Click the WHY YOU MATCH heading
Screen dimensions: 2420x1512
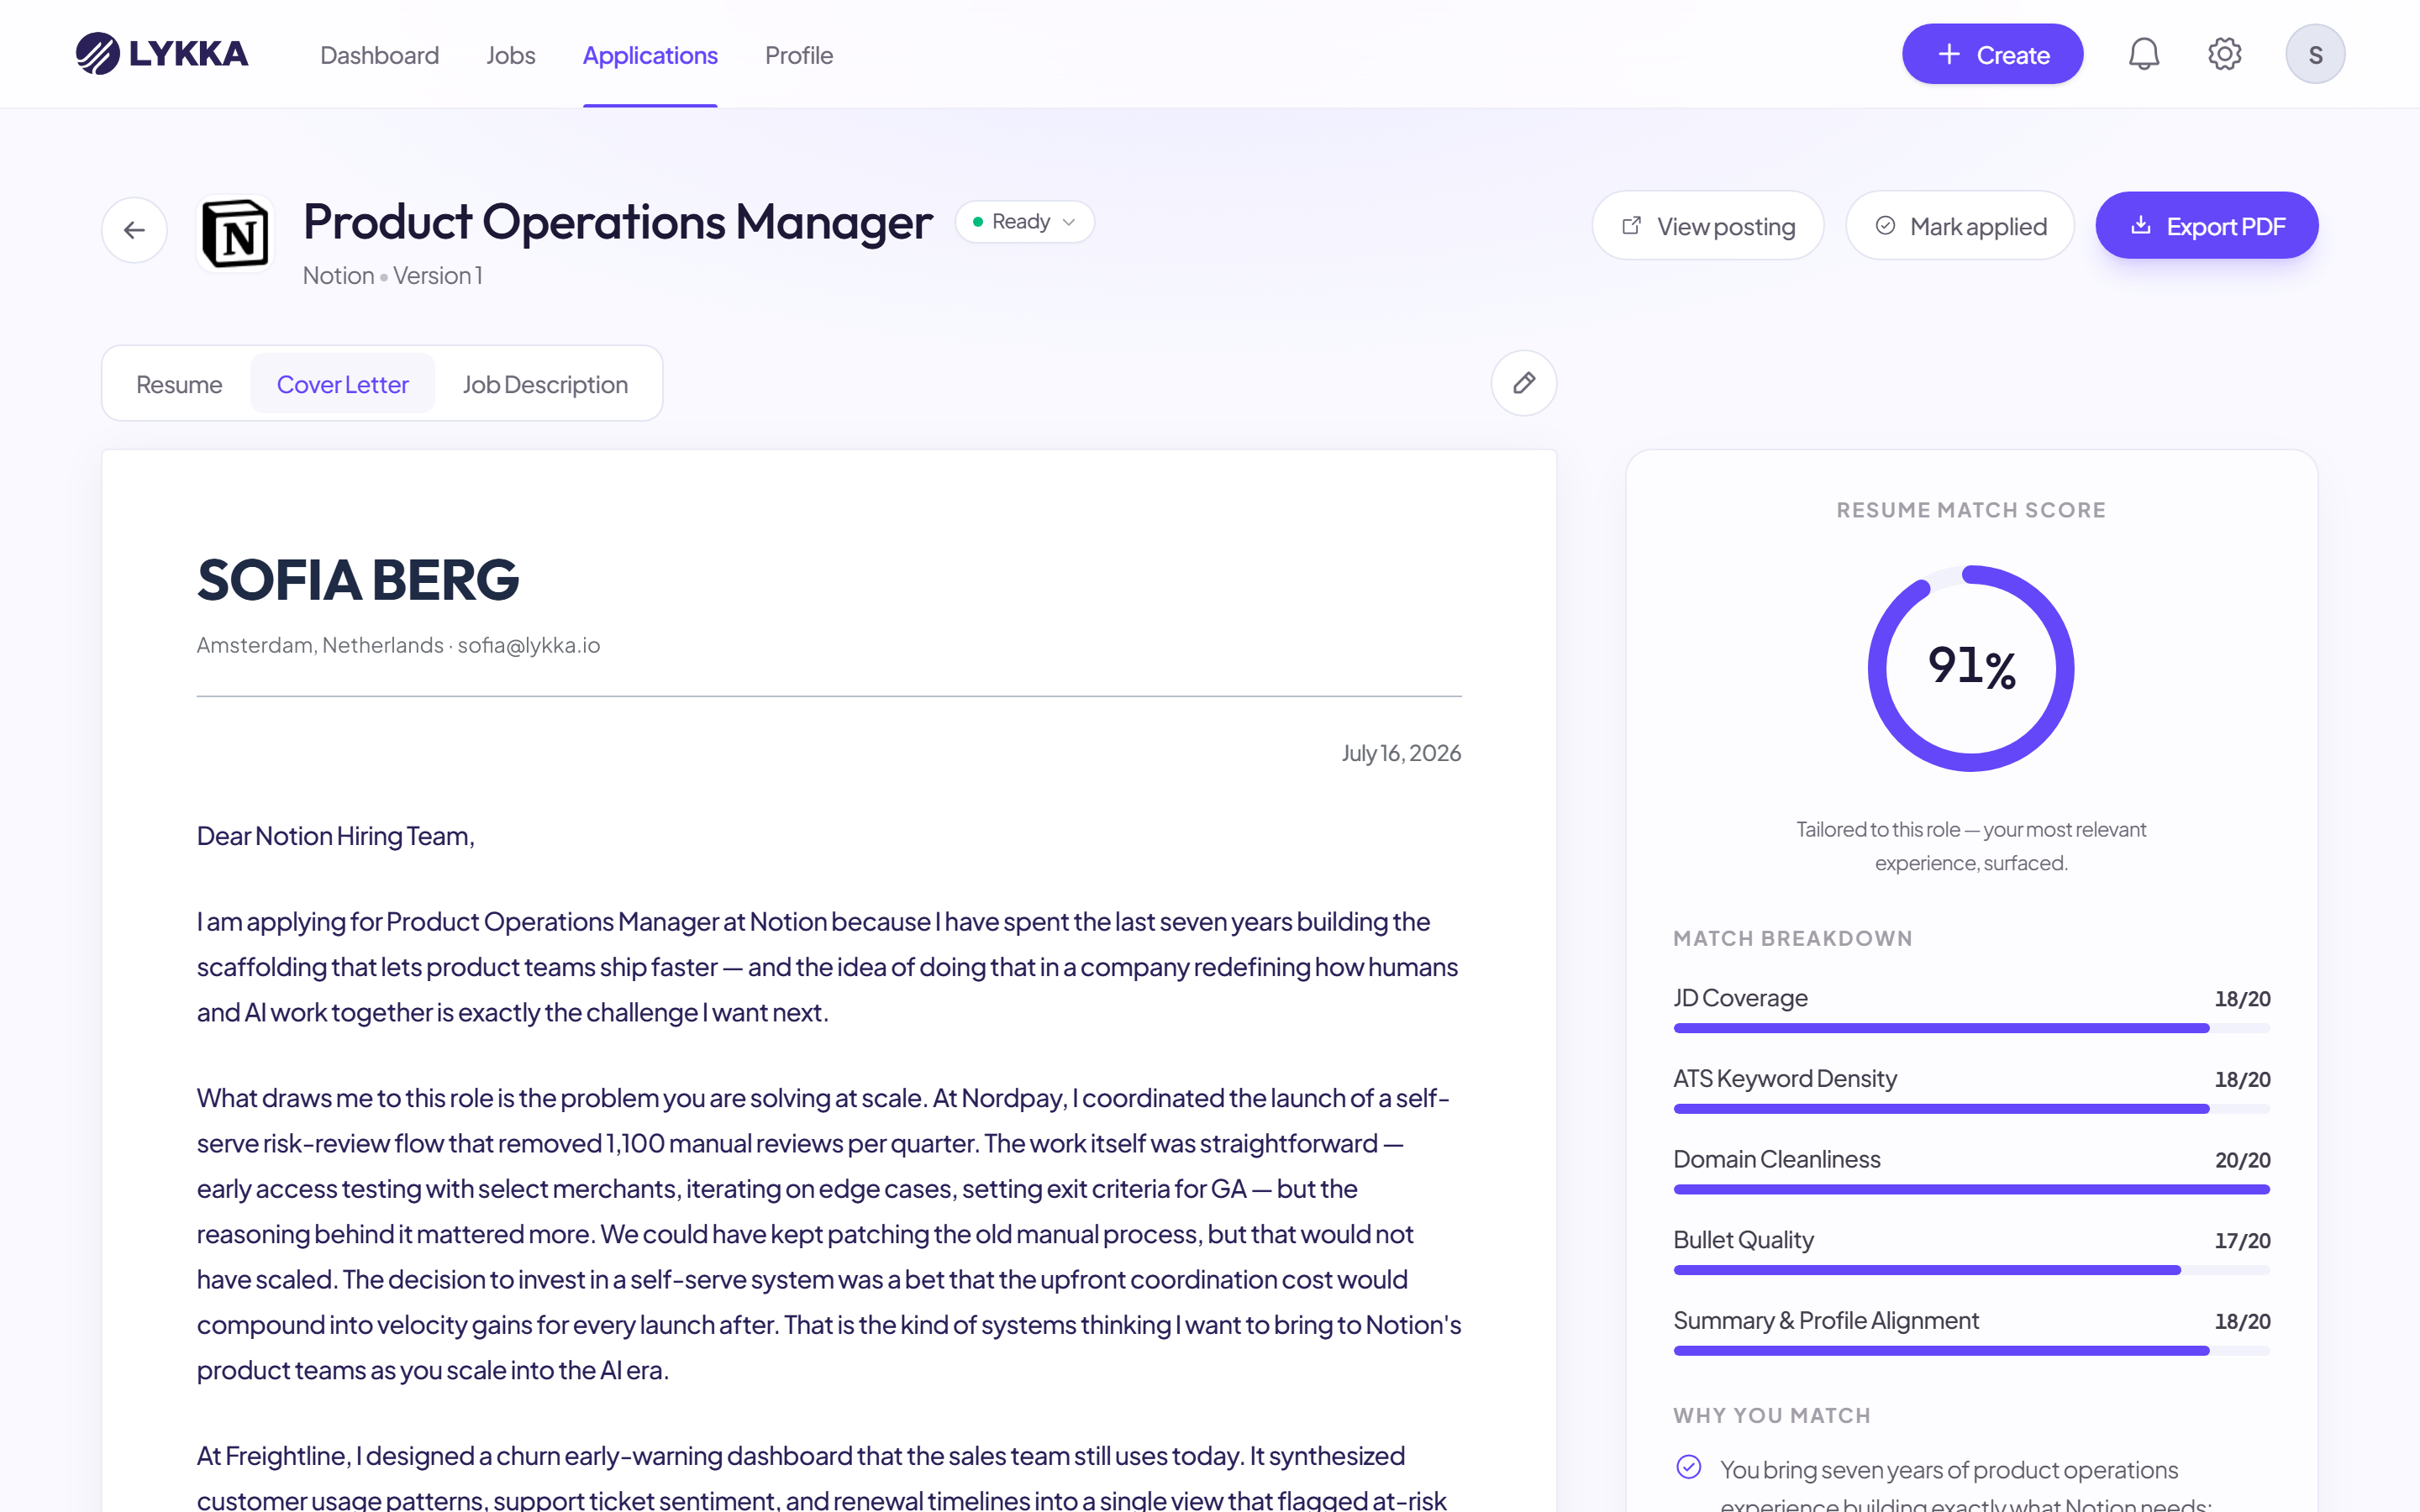[x=1772, y=1415]
